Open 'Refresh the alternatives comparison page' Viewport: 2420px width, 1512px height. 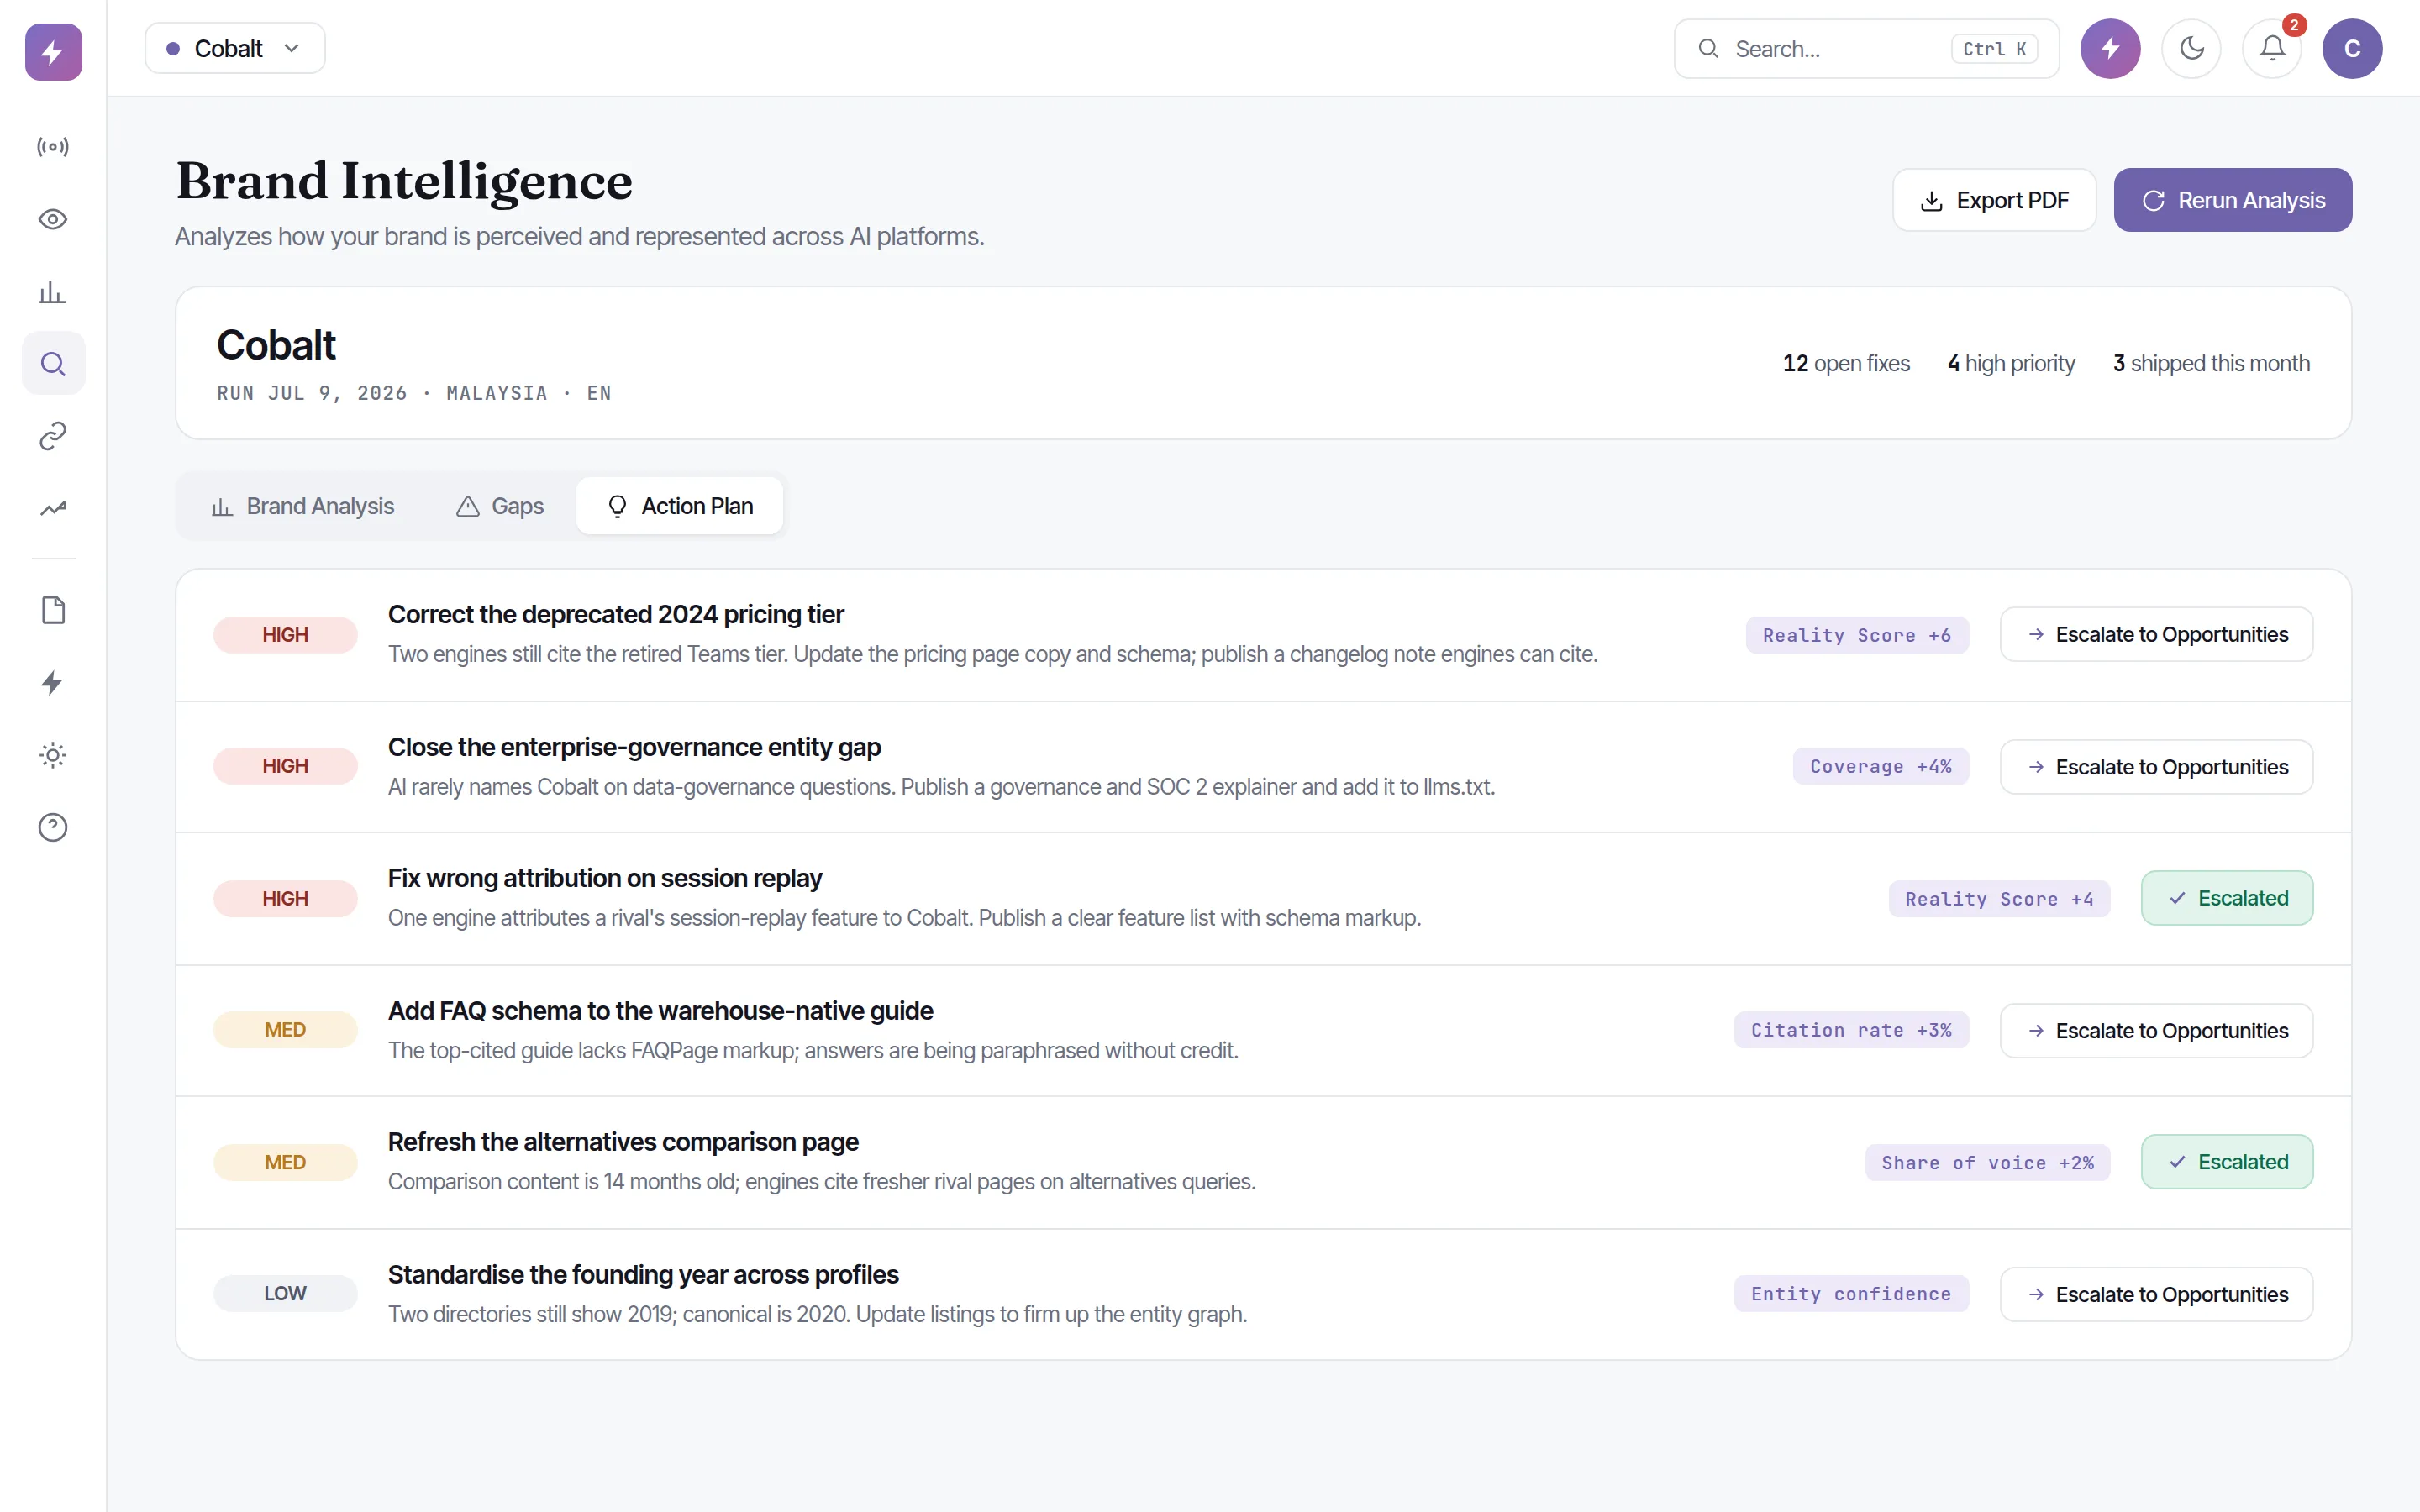pos(623,1142)
